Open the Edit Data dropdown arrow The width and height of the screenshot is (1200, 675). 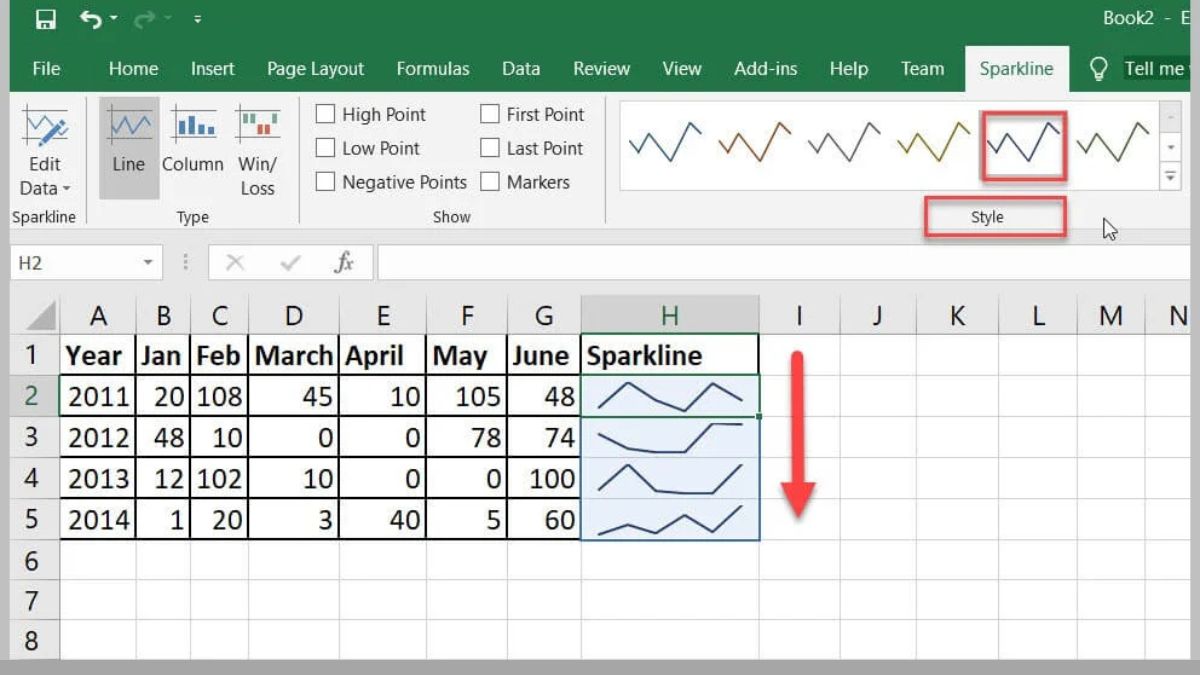pos(67,188)
